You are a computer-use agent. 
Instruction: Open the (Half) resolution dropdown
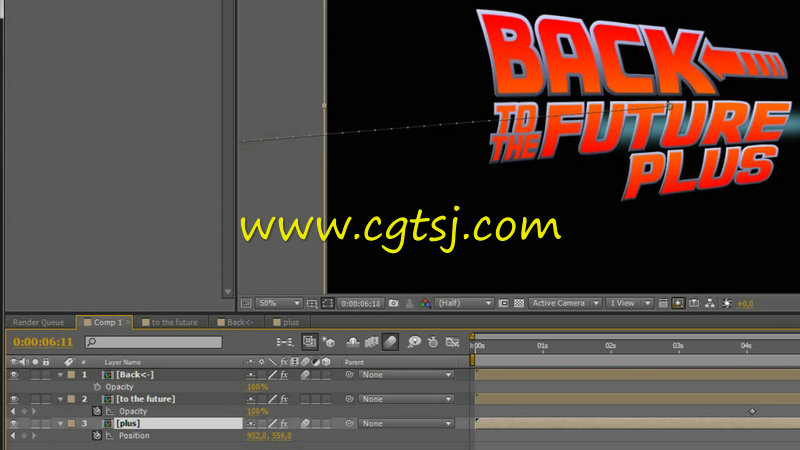(x=464, y=303)
